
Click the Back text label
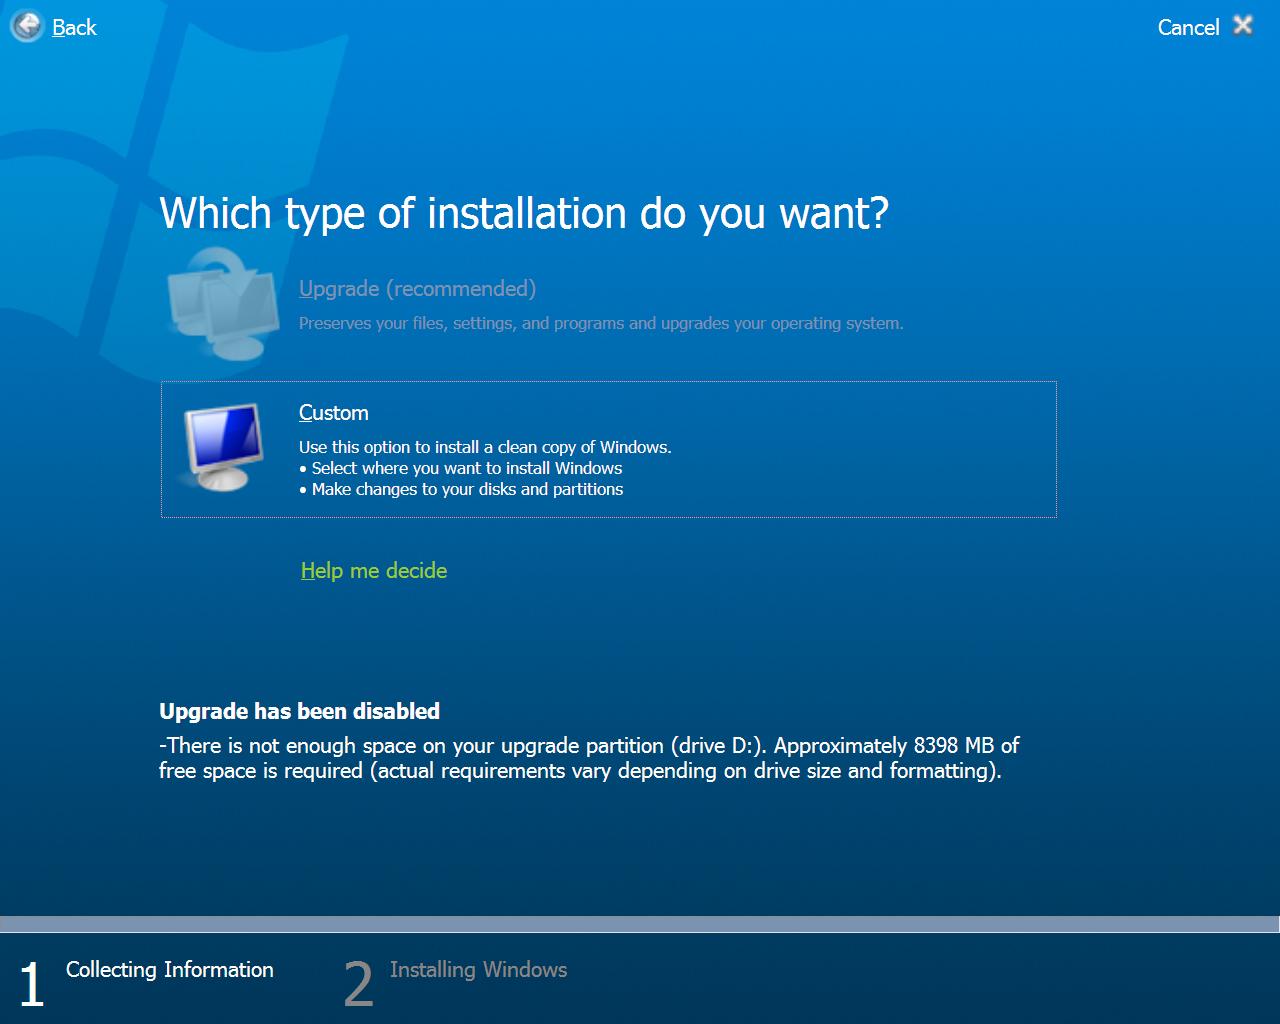click(74, 28)
